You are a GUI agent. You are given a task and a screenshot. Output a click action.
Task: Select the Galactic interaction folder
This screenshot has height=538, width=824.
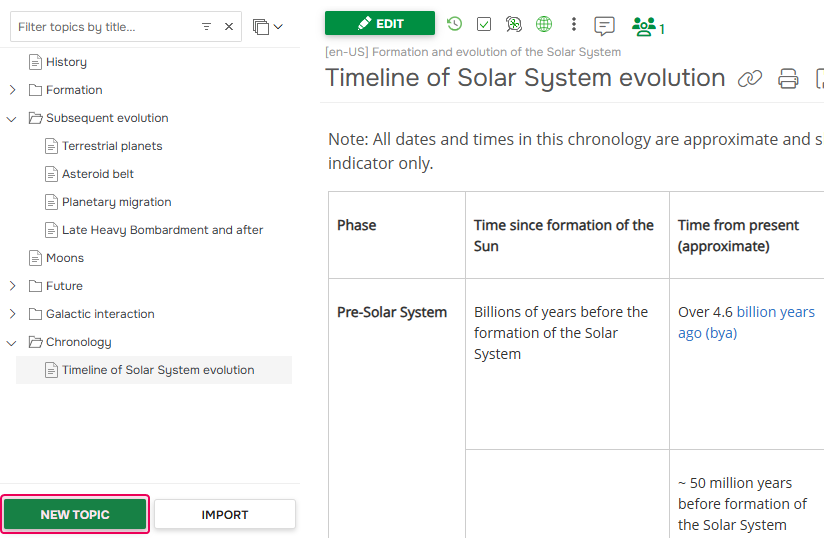tap(100, 314)
